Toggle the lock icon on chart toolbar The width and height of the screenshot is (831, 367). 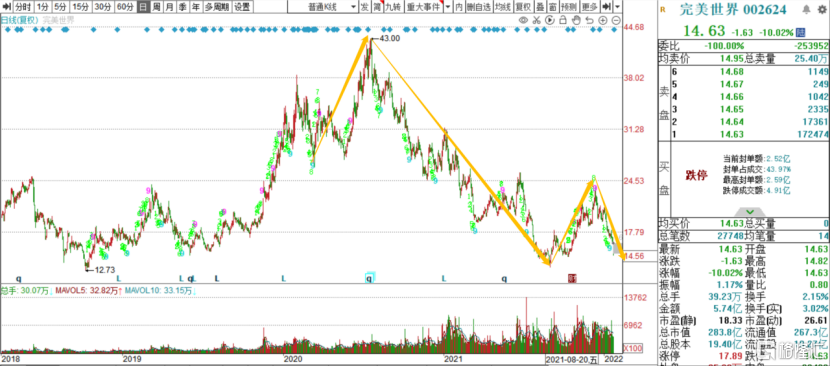click(563, 20)
